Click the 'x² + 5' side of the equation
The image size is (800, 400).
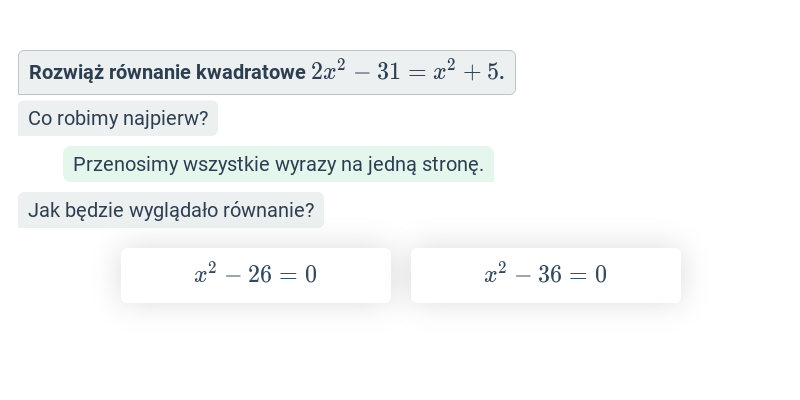466,70
